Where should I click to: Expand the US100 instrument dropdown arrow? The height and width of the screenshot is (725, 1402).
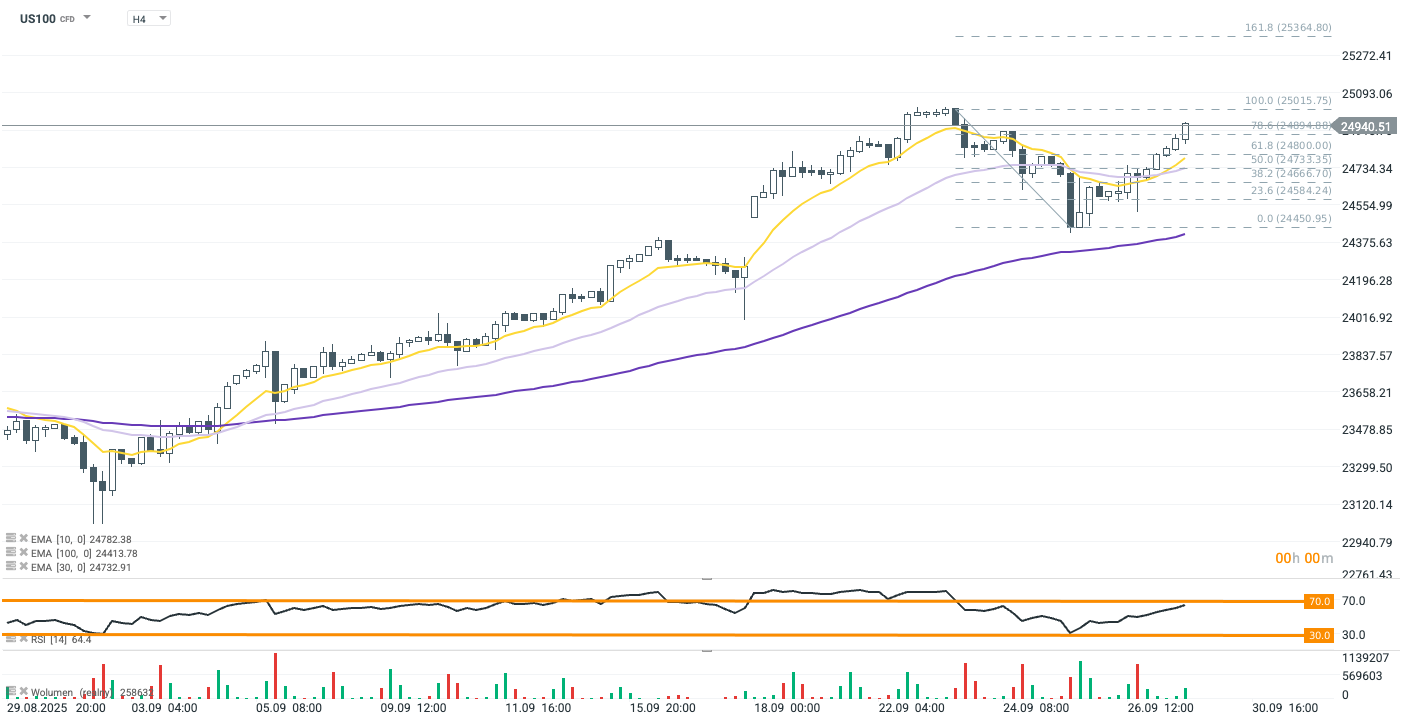point(87,18)
